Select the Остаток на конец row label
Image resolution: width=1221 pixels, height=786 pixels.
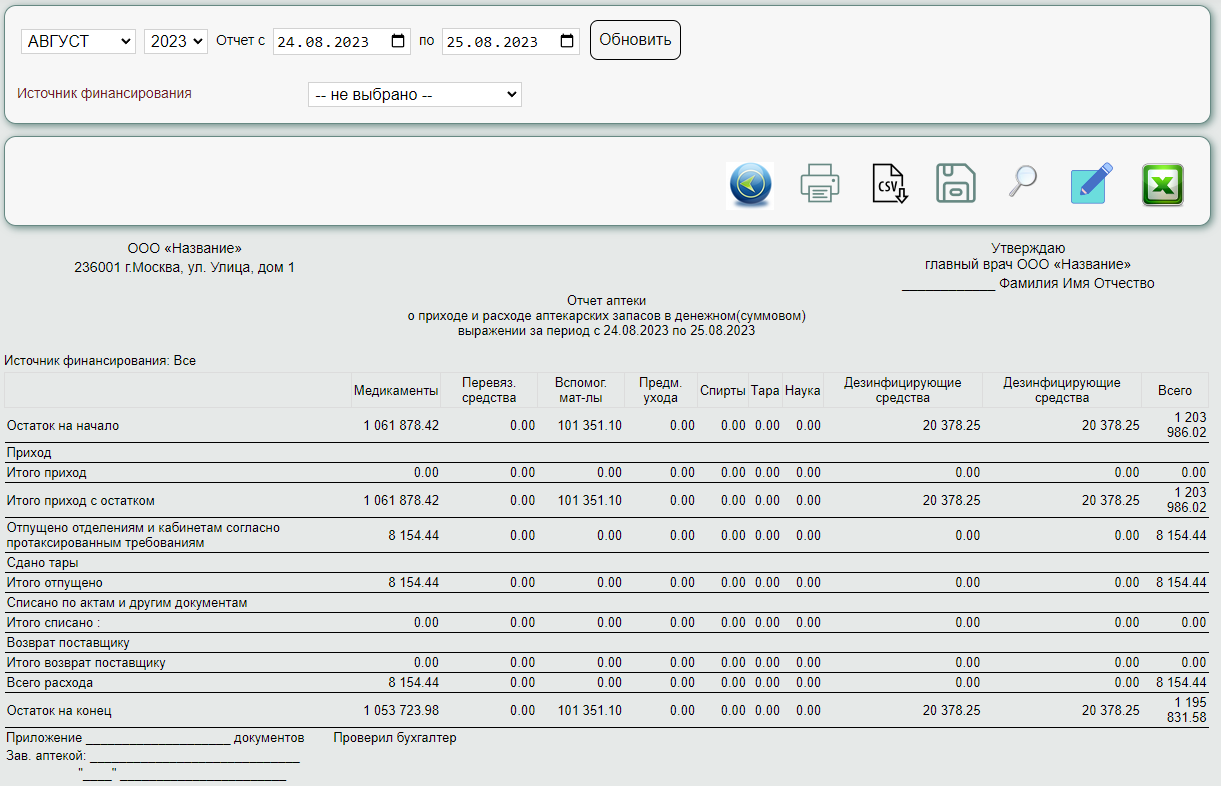[x=59, y=711]
